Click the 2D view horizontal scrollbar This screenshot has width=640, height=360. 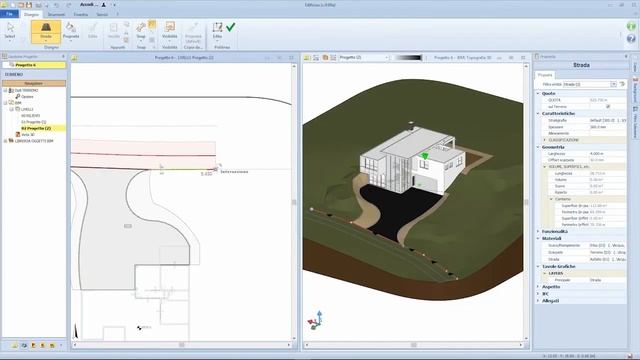[x=182, y=345]
